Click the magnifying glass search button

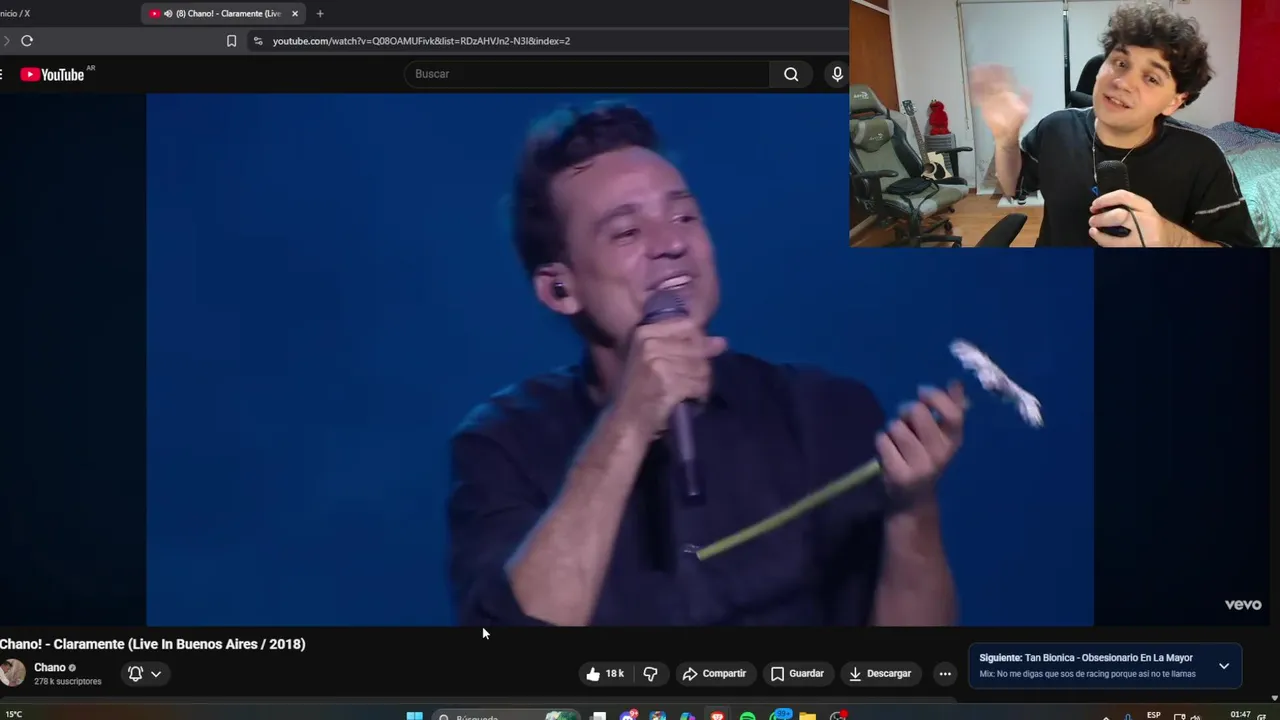[x=791, y=74]
